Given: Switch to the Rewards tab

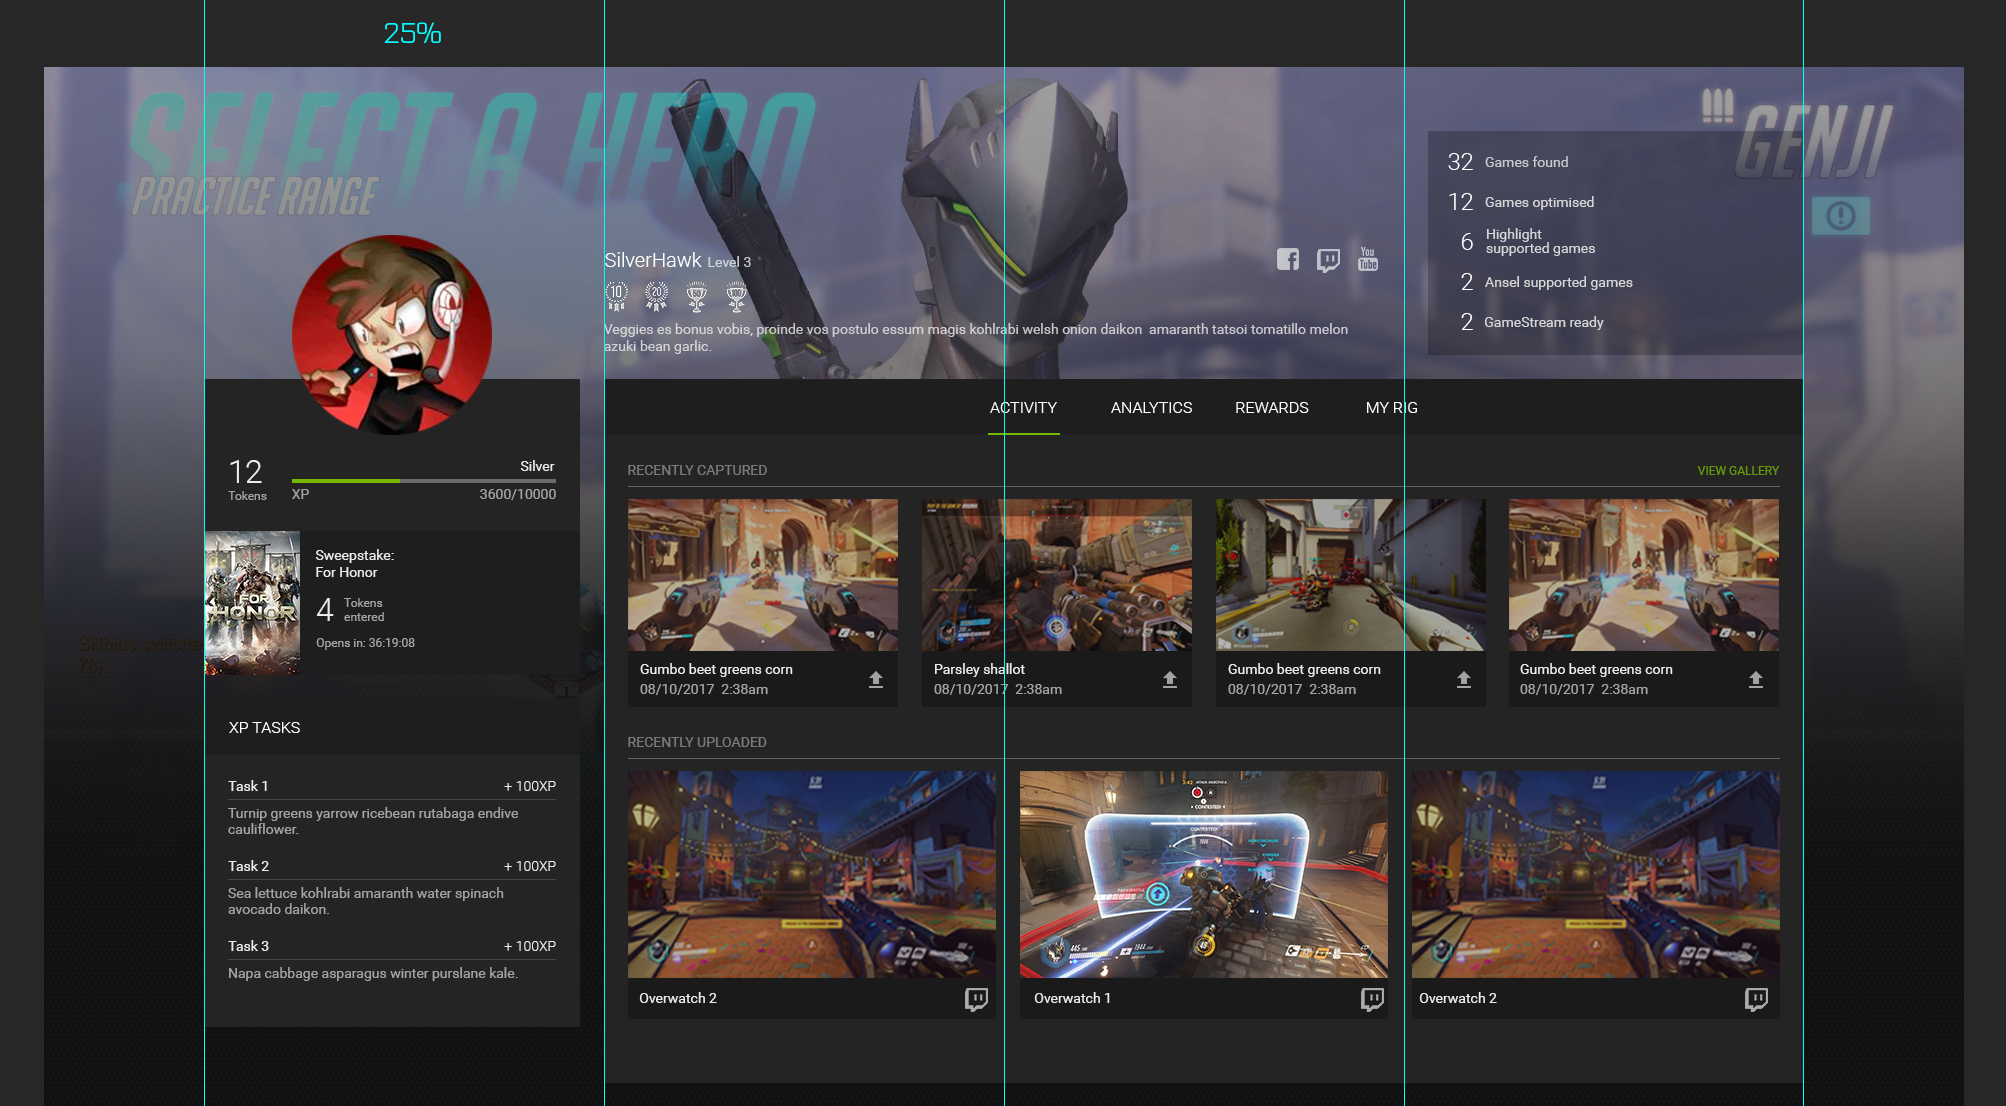Looking at the screenshot, I should click(1271, 408).
